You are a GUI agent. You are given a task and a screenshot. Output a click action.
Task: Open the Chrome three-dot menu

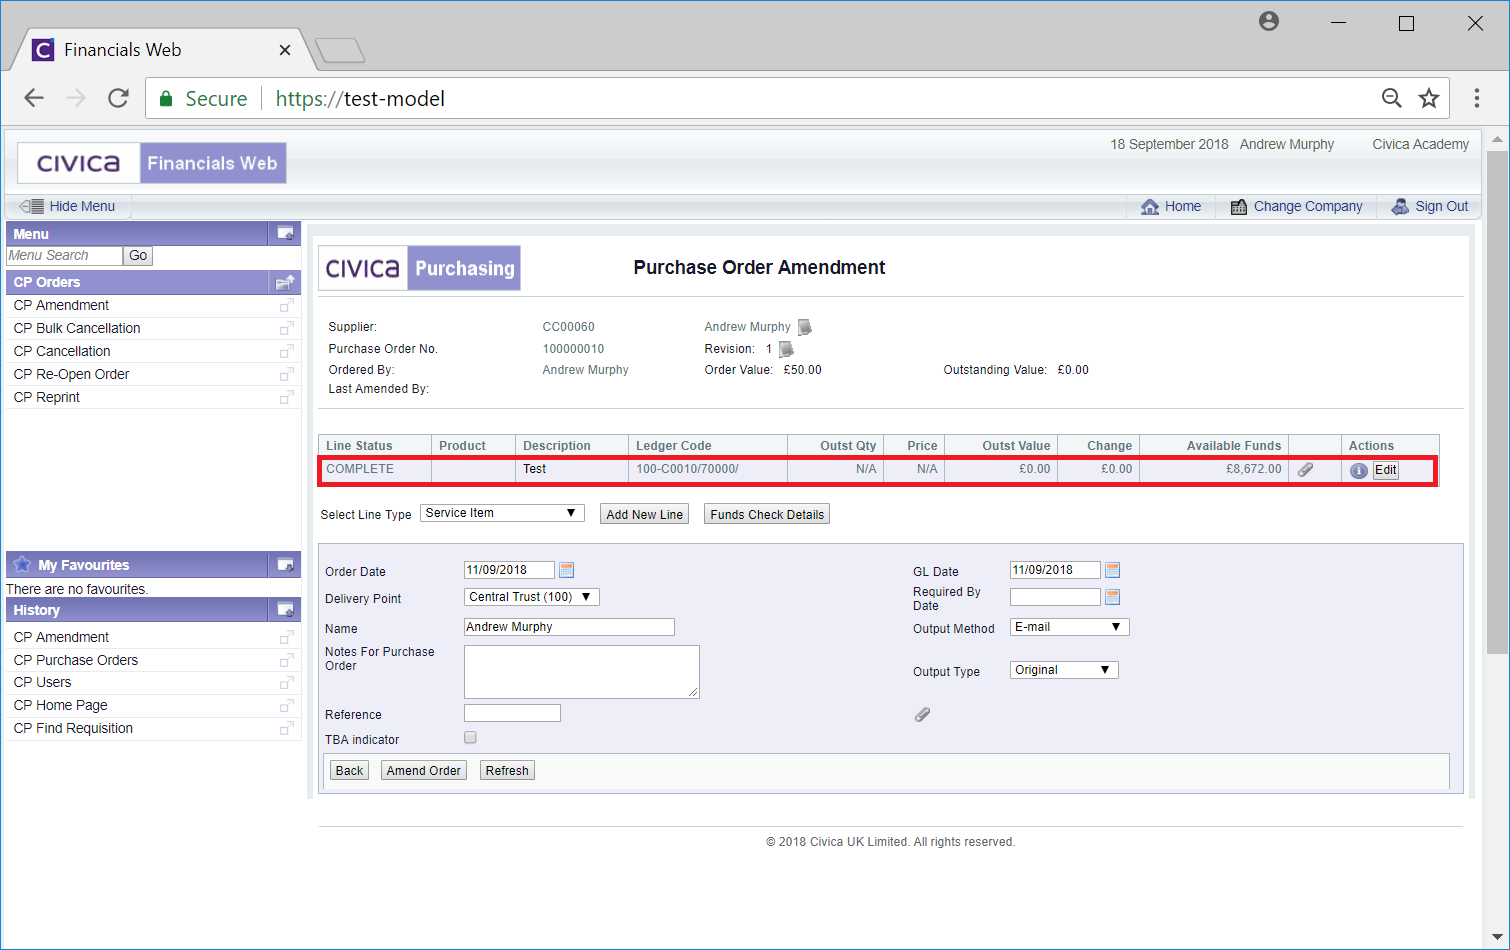[x=1476, y=98]
